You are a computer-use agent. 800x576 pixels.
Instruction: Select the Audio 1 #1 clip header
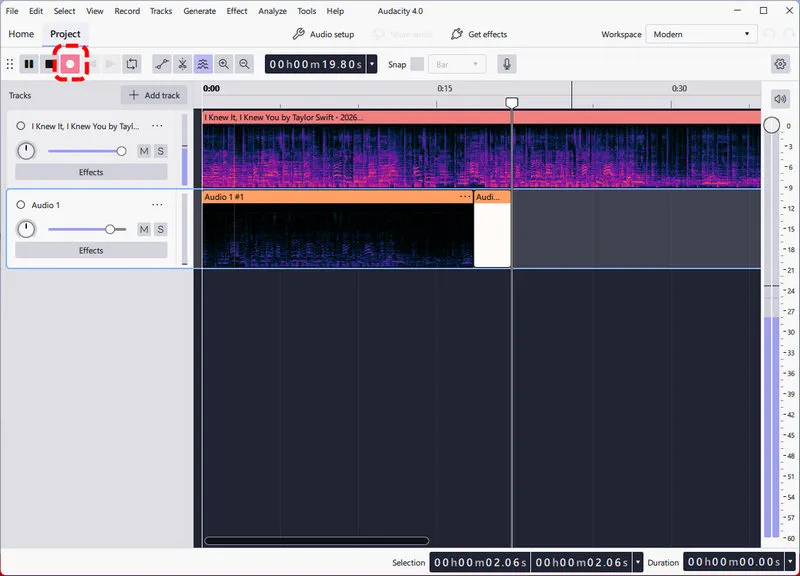pos(338,196)
